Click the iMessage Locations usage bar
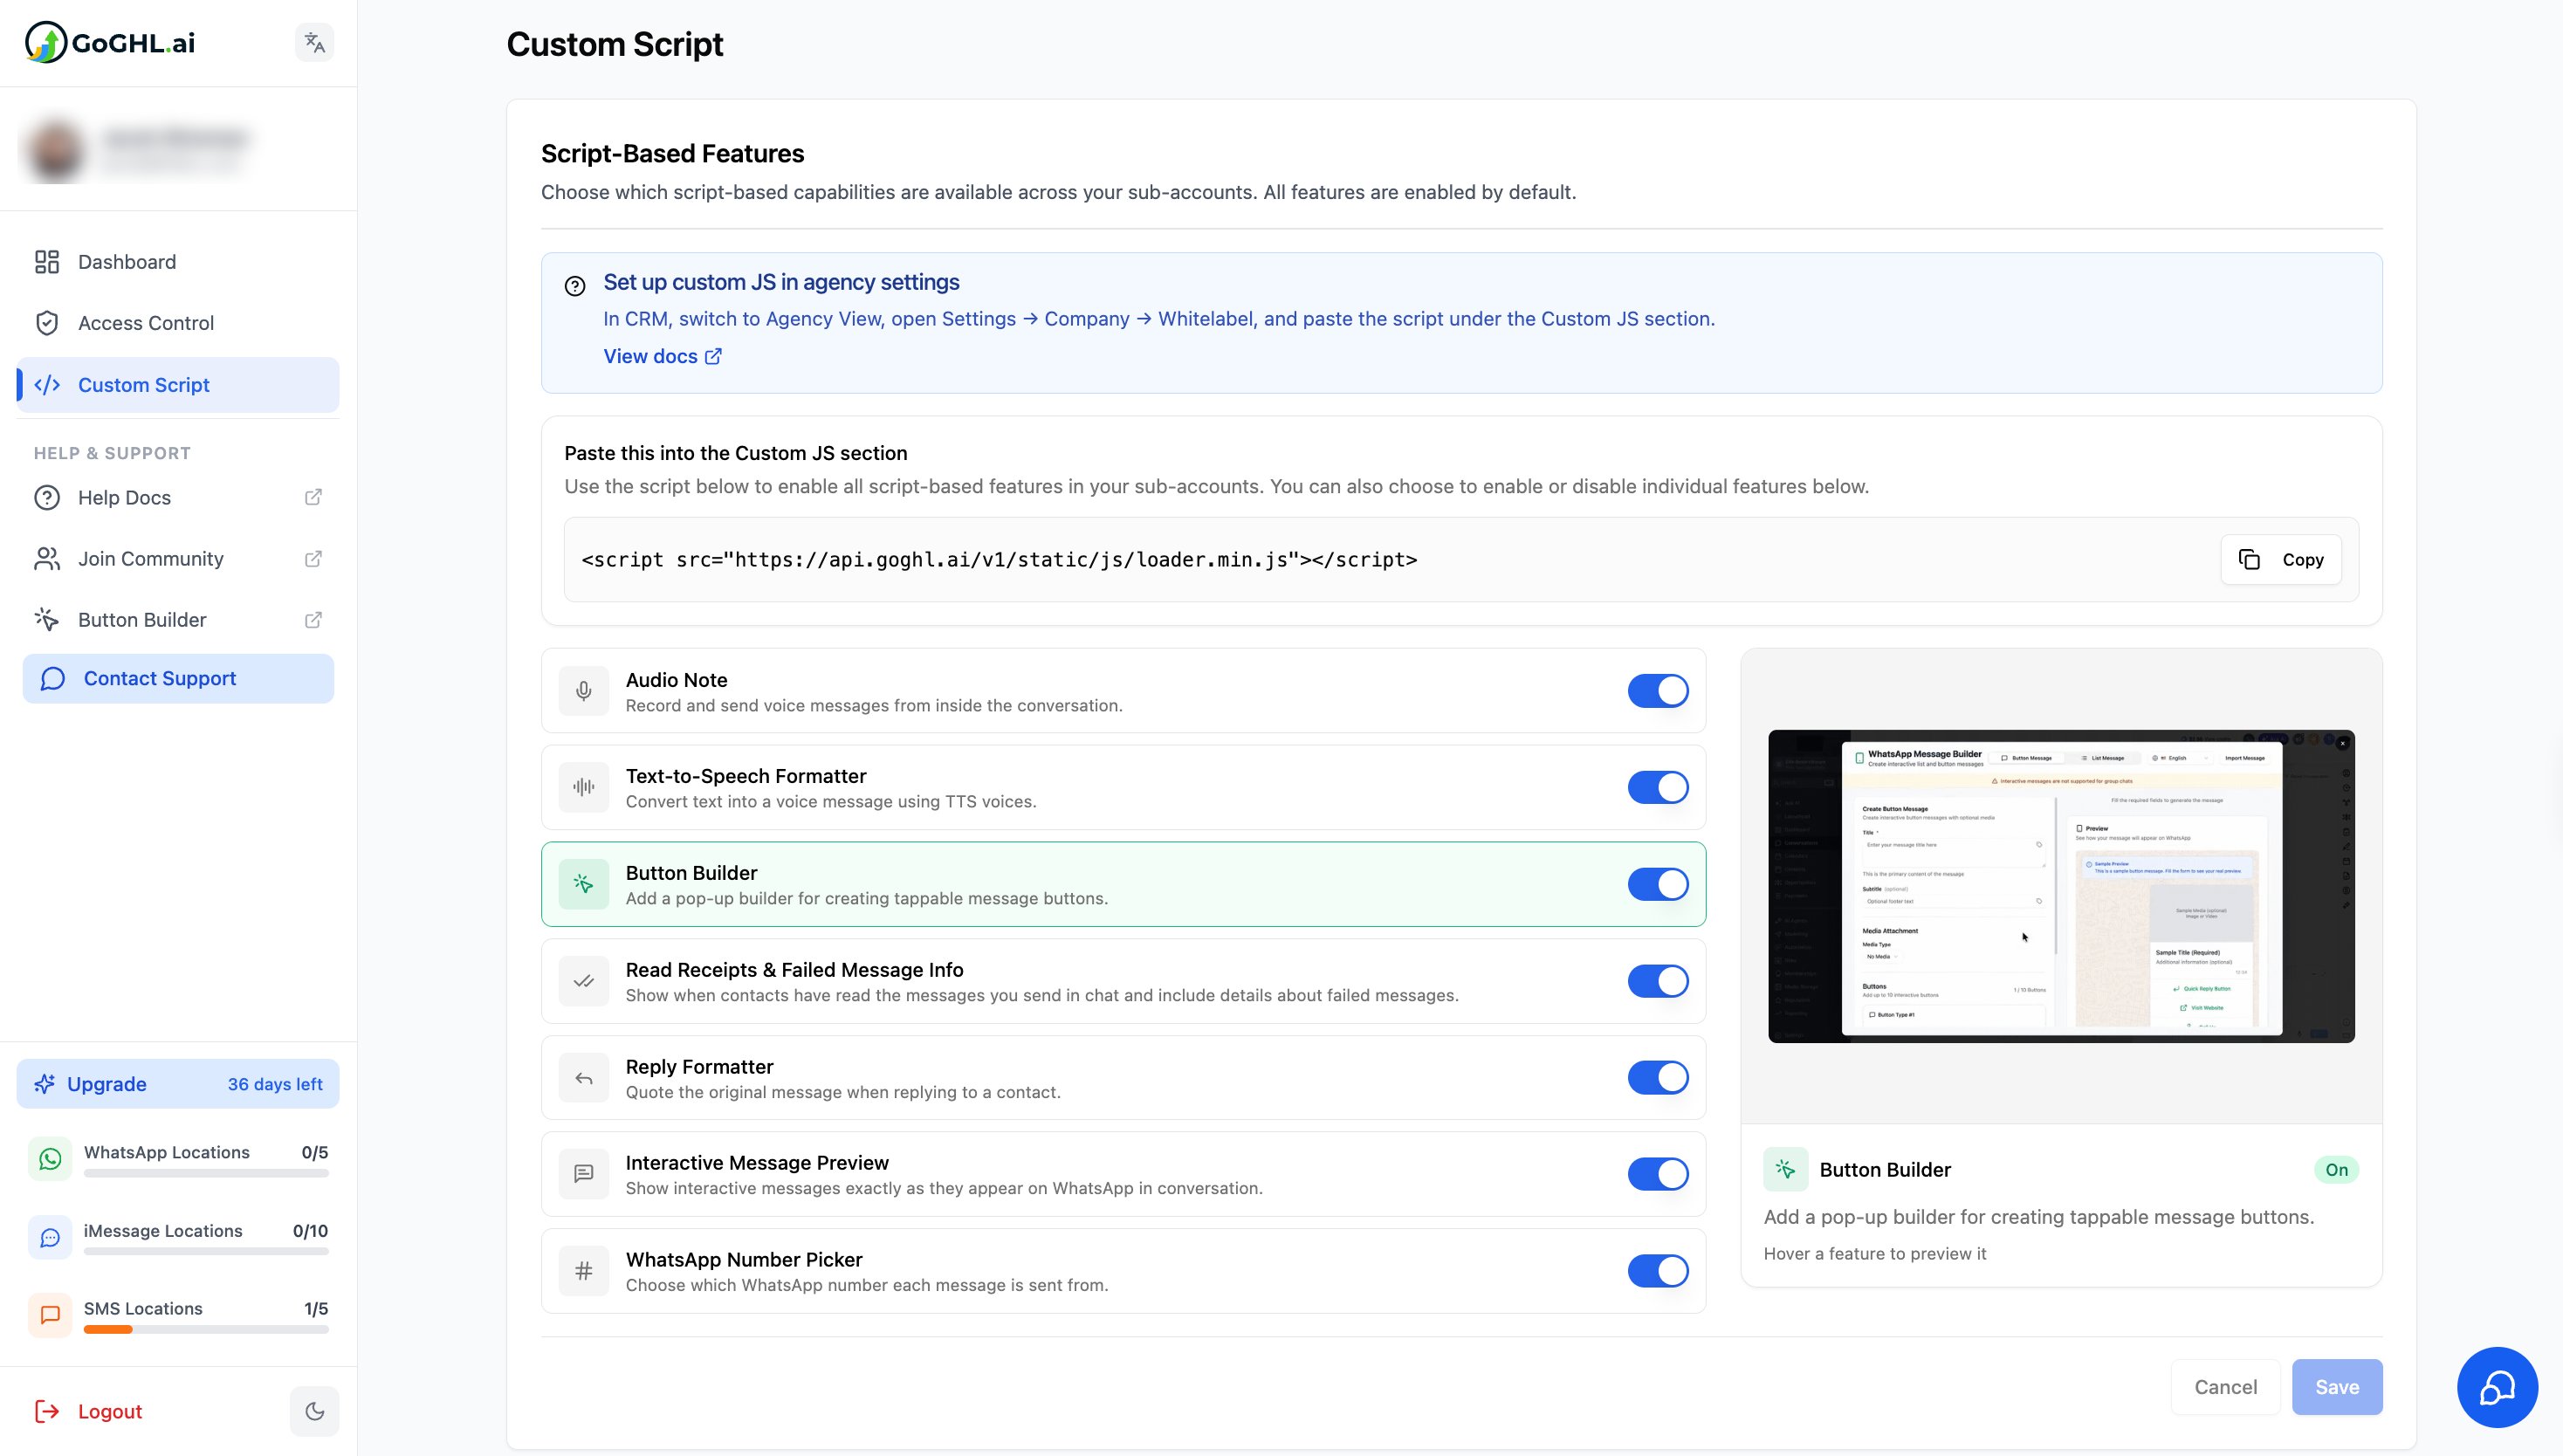The height and width of the screenshot is (1456, 2563). tap(206, 1252)
